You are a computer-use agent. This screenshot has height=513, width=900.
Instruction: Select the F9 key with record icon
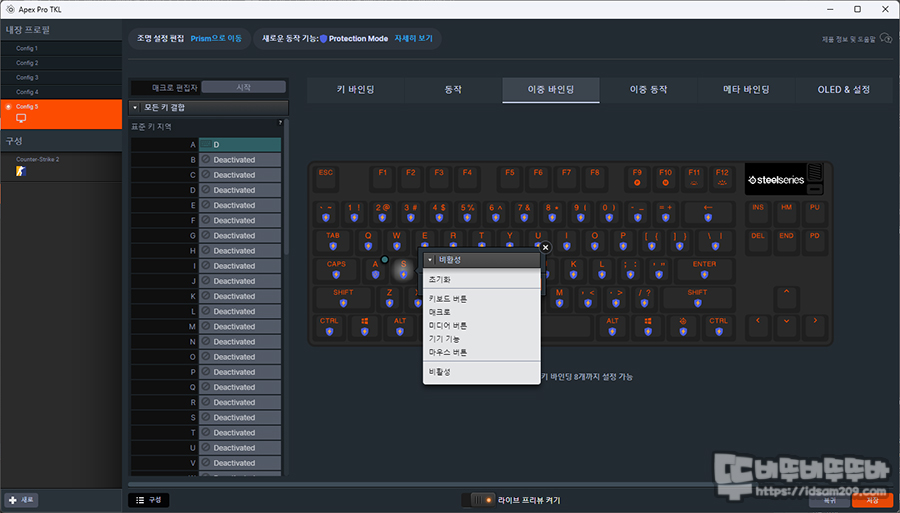[x=637, y=178]
